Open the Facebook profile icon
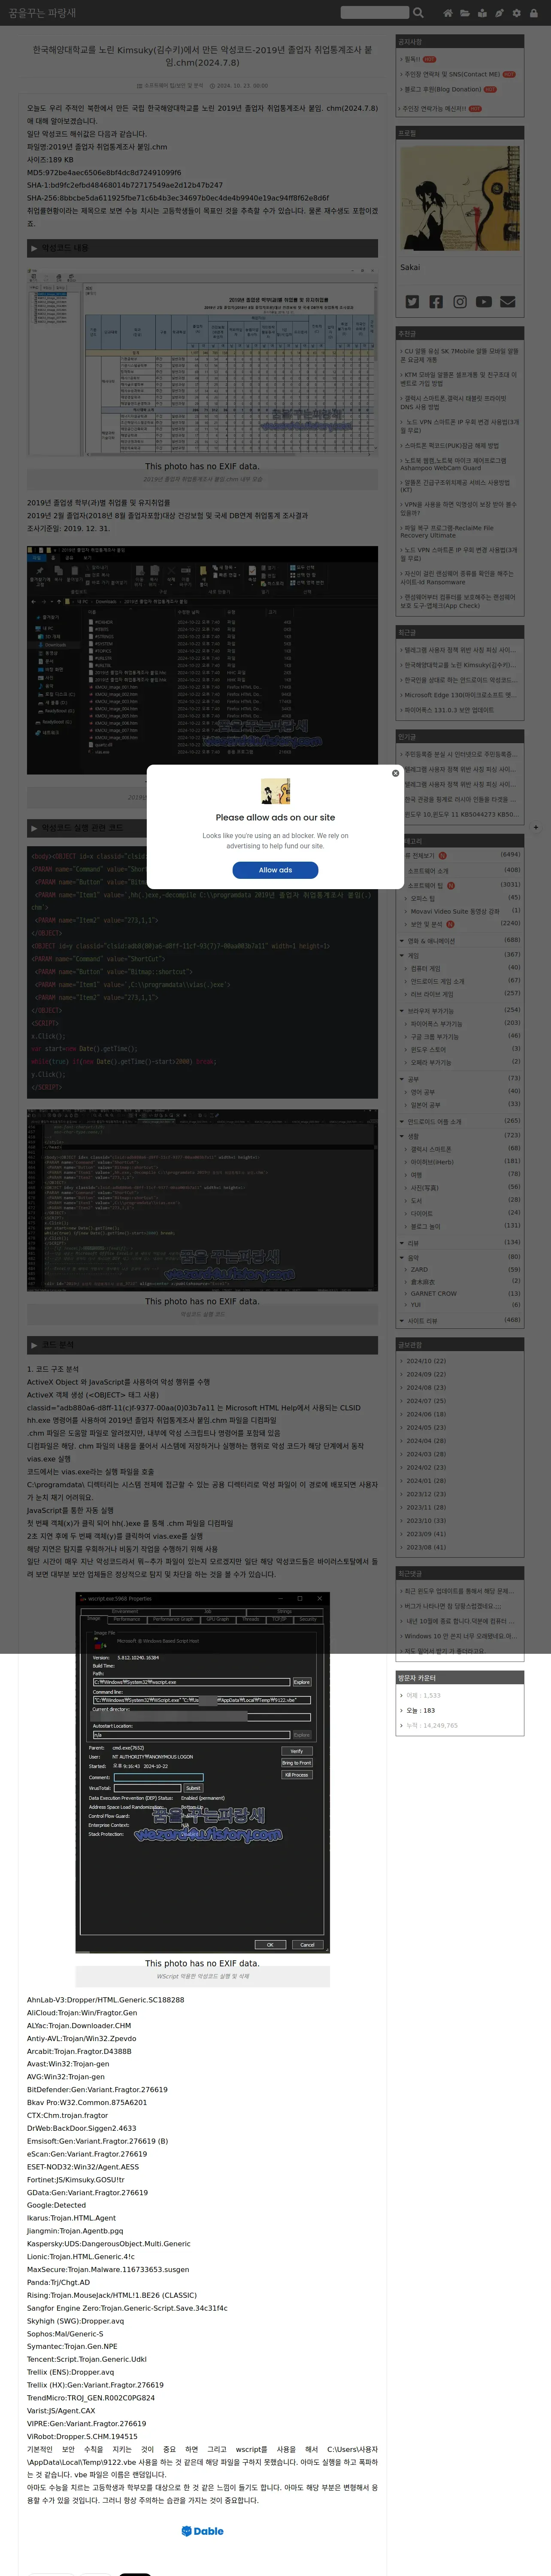The width and height of the screenshot is (551, 2576). [x=436, y=301]
